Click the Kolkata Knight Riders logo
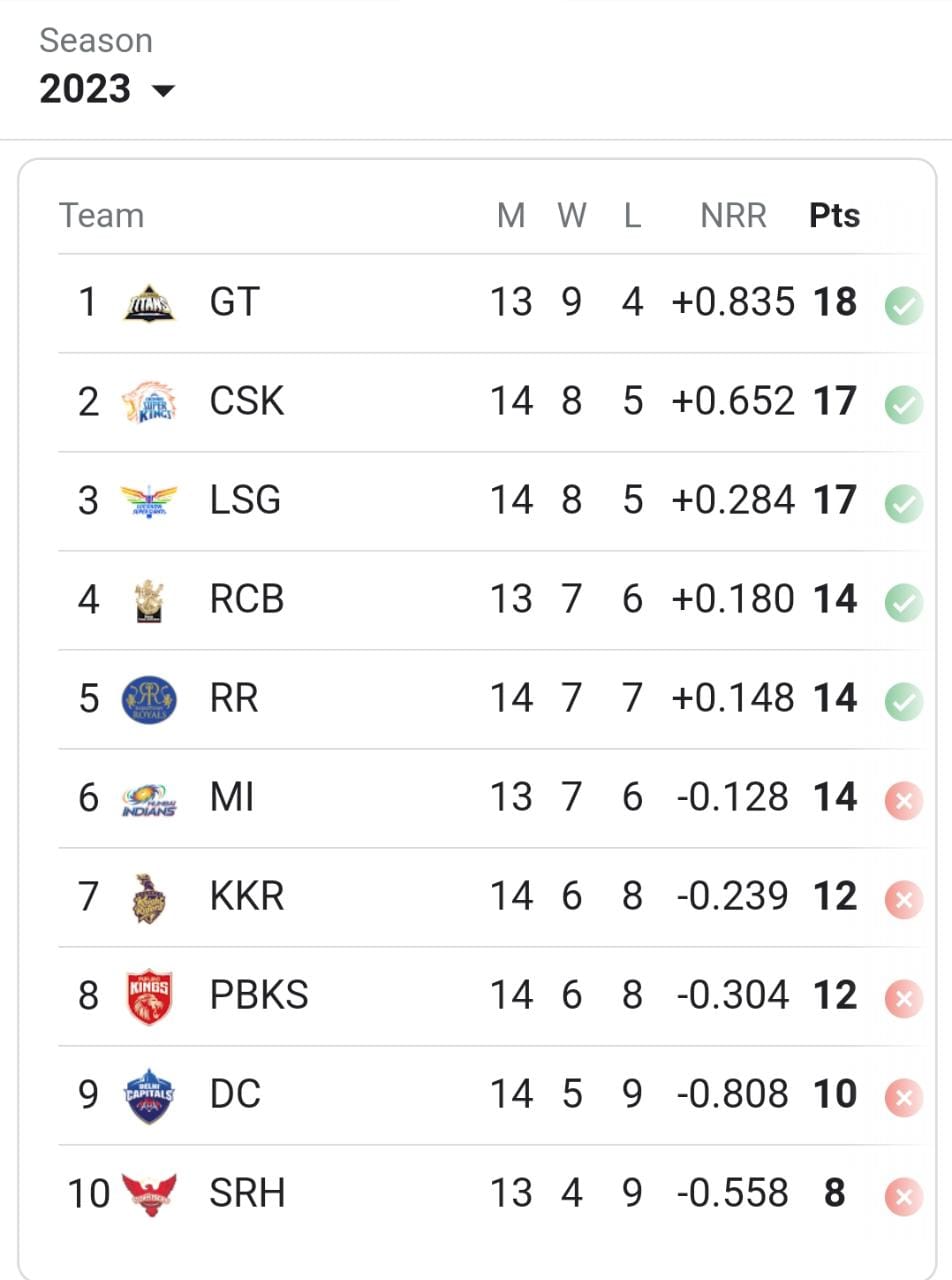Viewport: 952px width, 1280px height. click(x=149, y=897)
